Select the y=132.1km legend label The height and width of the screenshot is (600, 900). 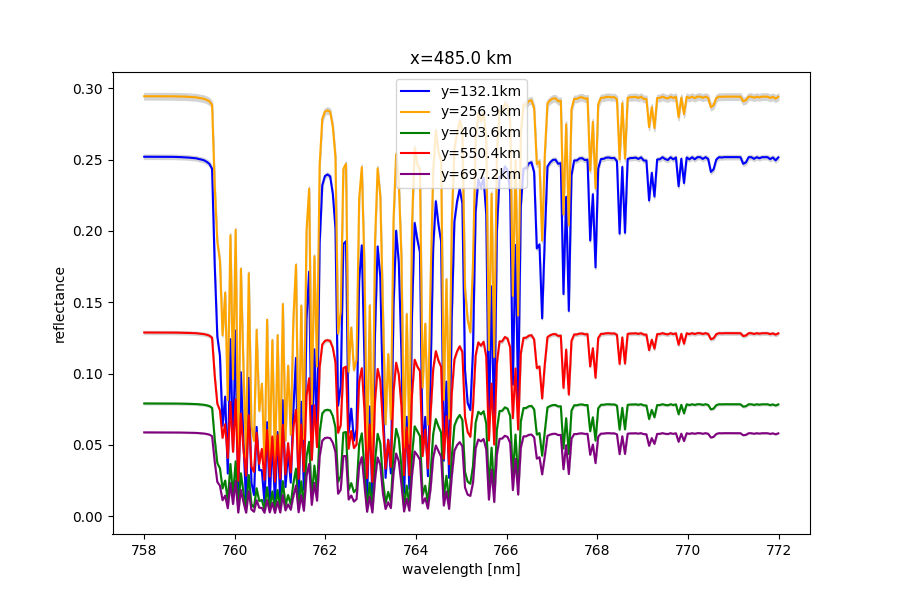click(x=480, y=91)
